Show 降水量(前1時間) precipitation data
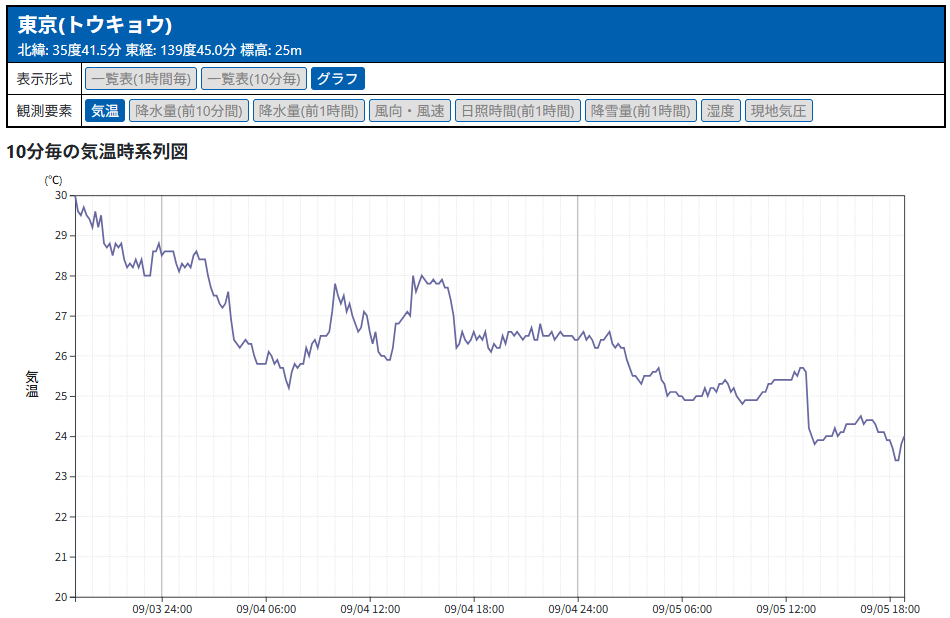Screen dimensions: 950x618 [x=308, y=111]
